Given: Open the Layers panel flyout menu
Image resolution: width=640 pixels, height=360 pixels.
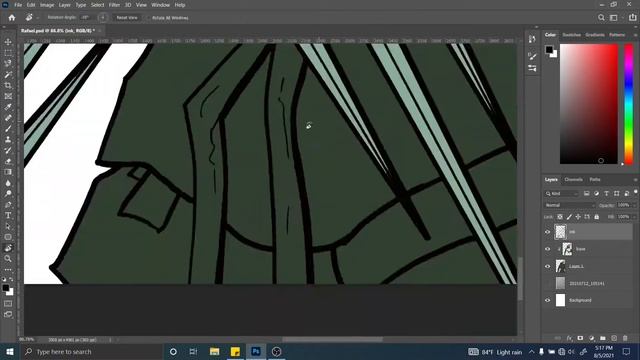Looking at the screenshot, I should 635,180.
